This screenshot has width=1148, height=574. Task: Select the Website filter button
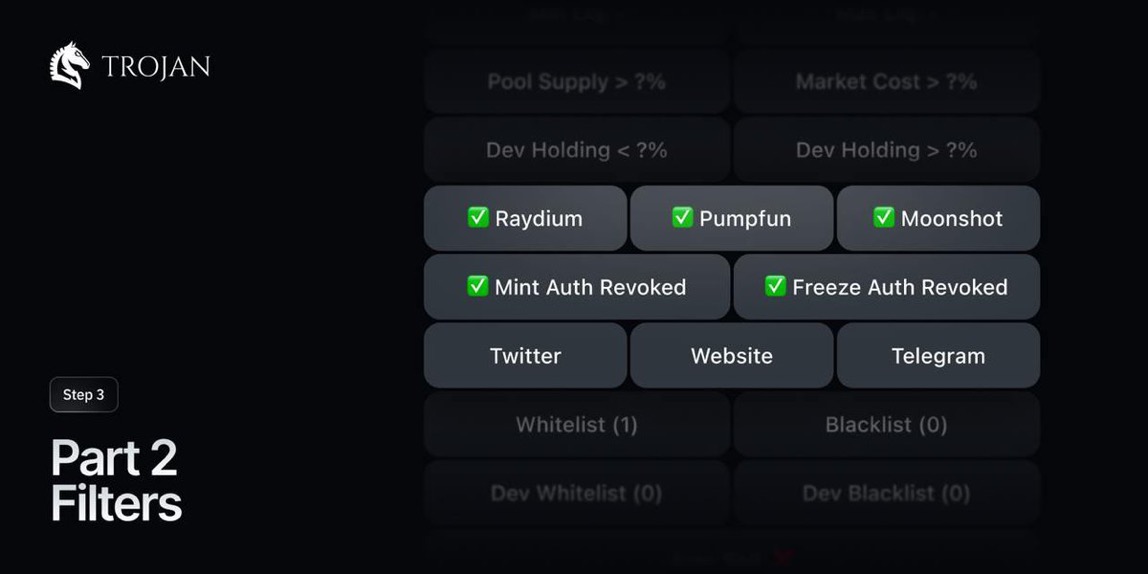click(x=732, y=355)
